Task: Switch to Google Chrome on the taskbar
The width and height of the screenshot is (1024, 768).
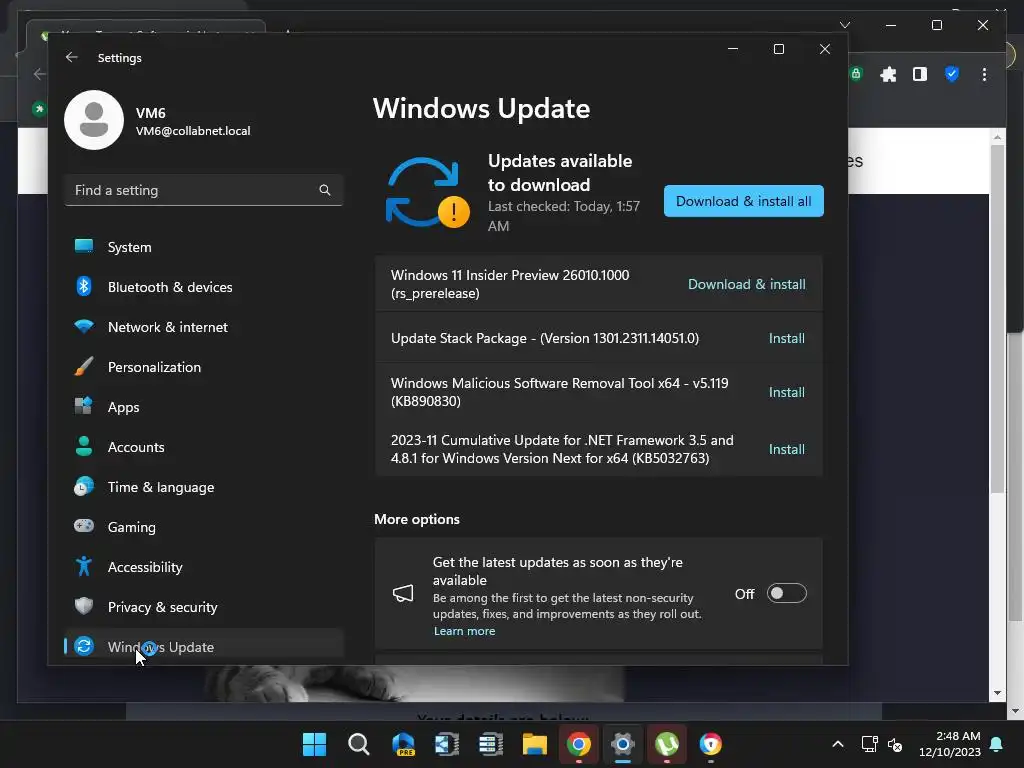Action: (579, 744)
